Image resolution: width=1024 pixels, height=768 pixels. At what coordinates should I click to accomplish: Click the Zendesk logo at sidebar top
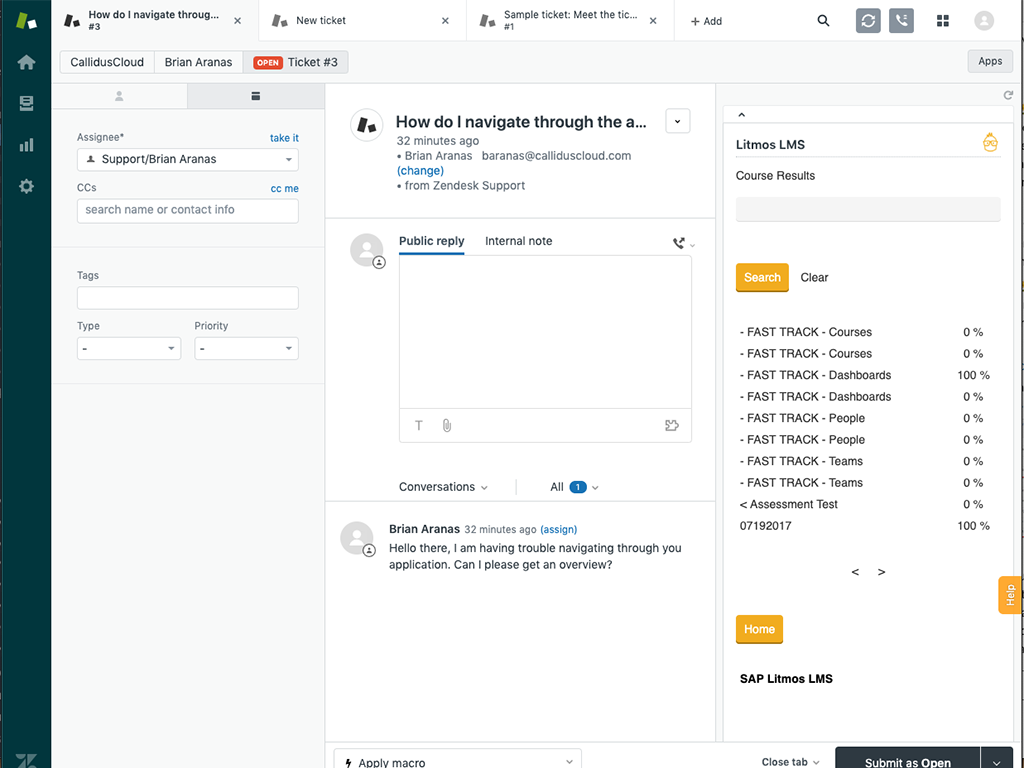coord(26,20)
